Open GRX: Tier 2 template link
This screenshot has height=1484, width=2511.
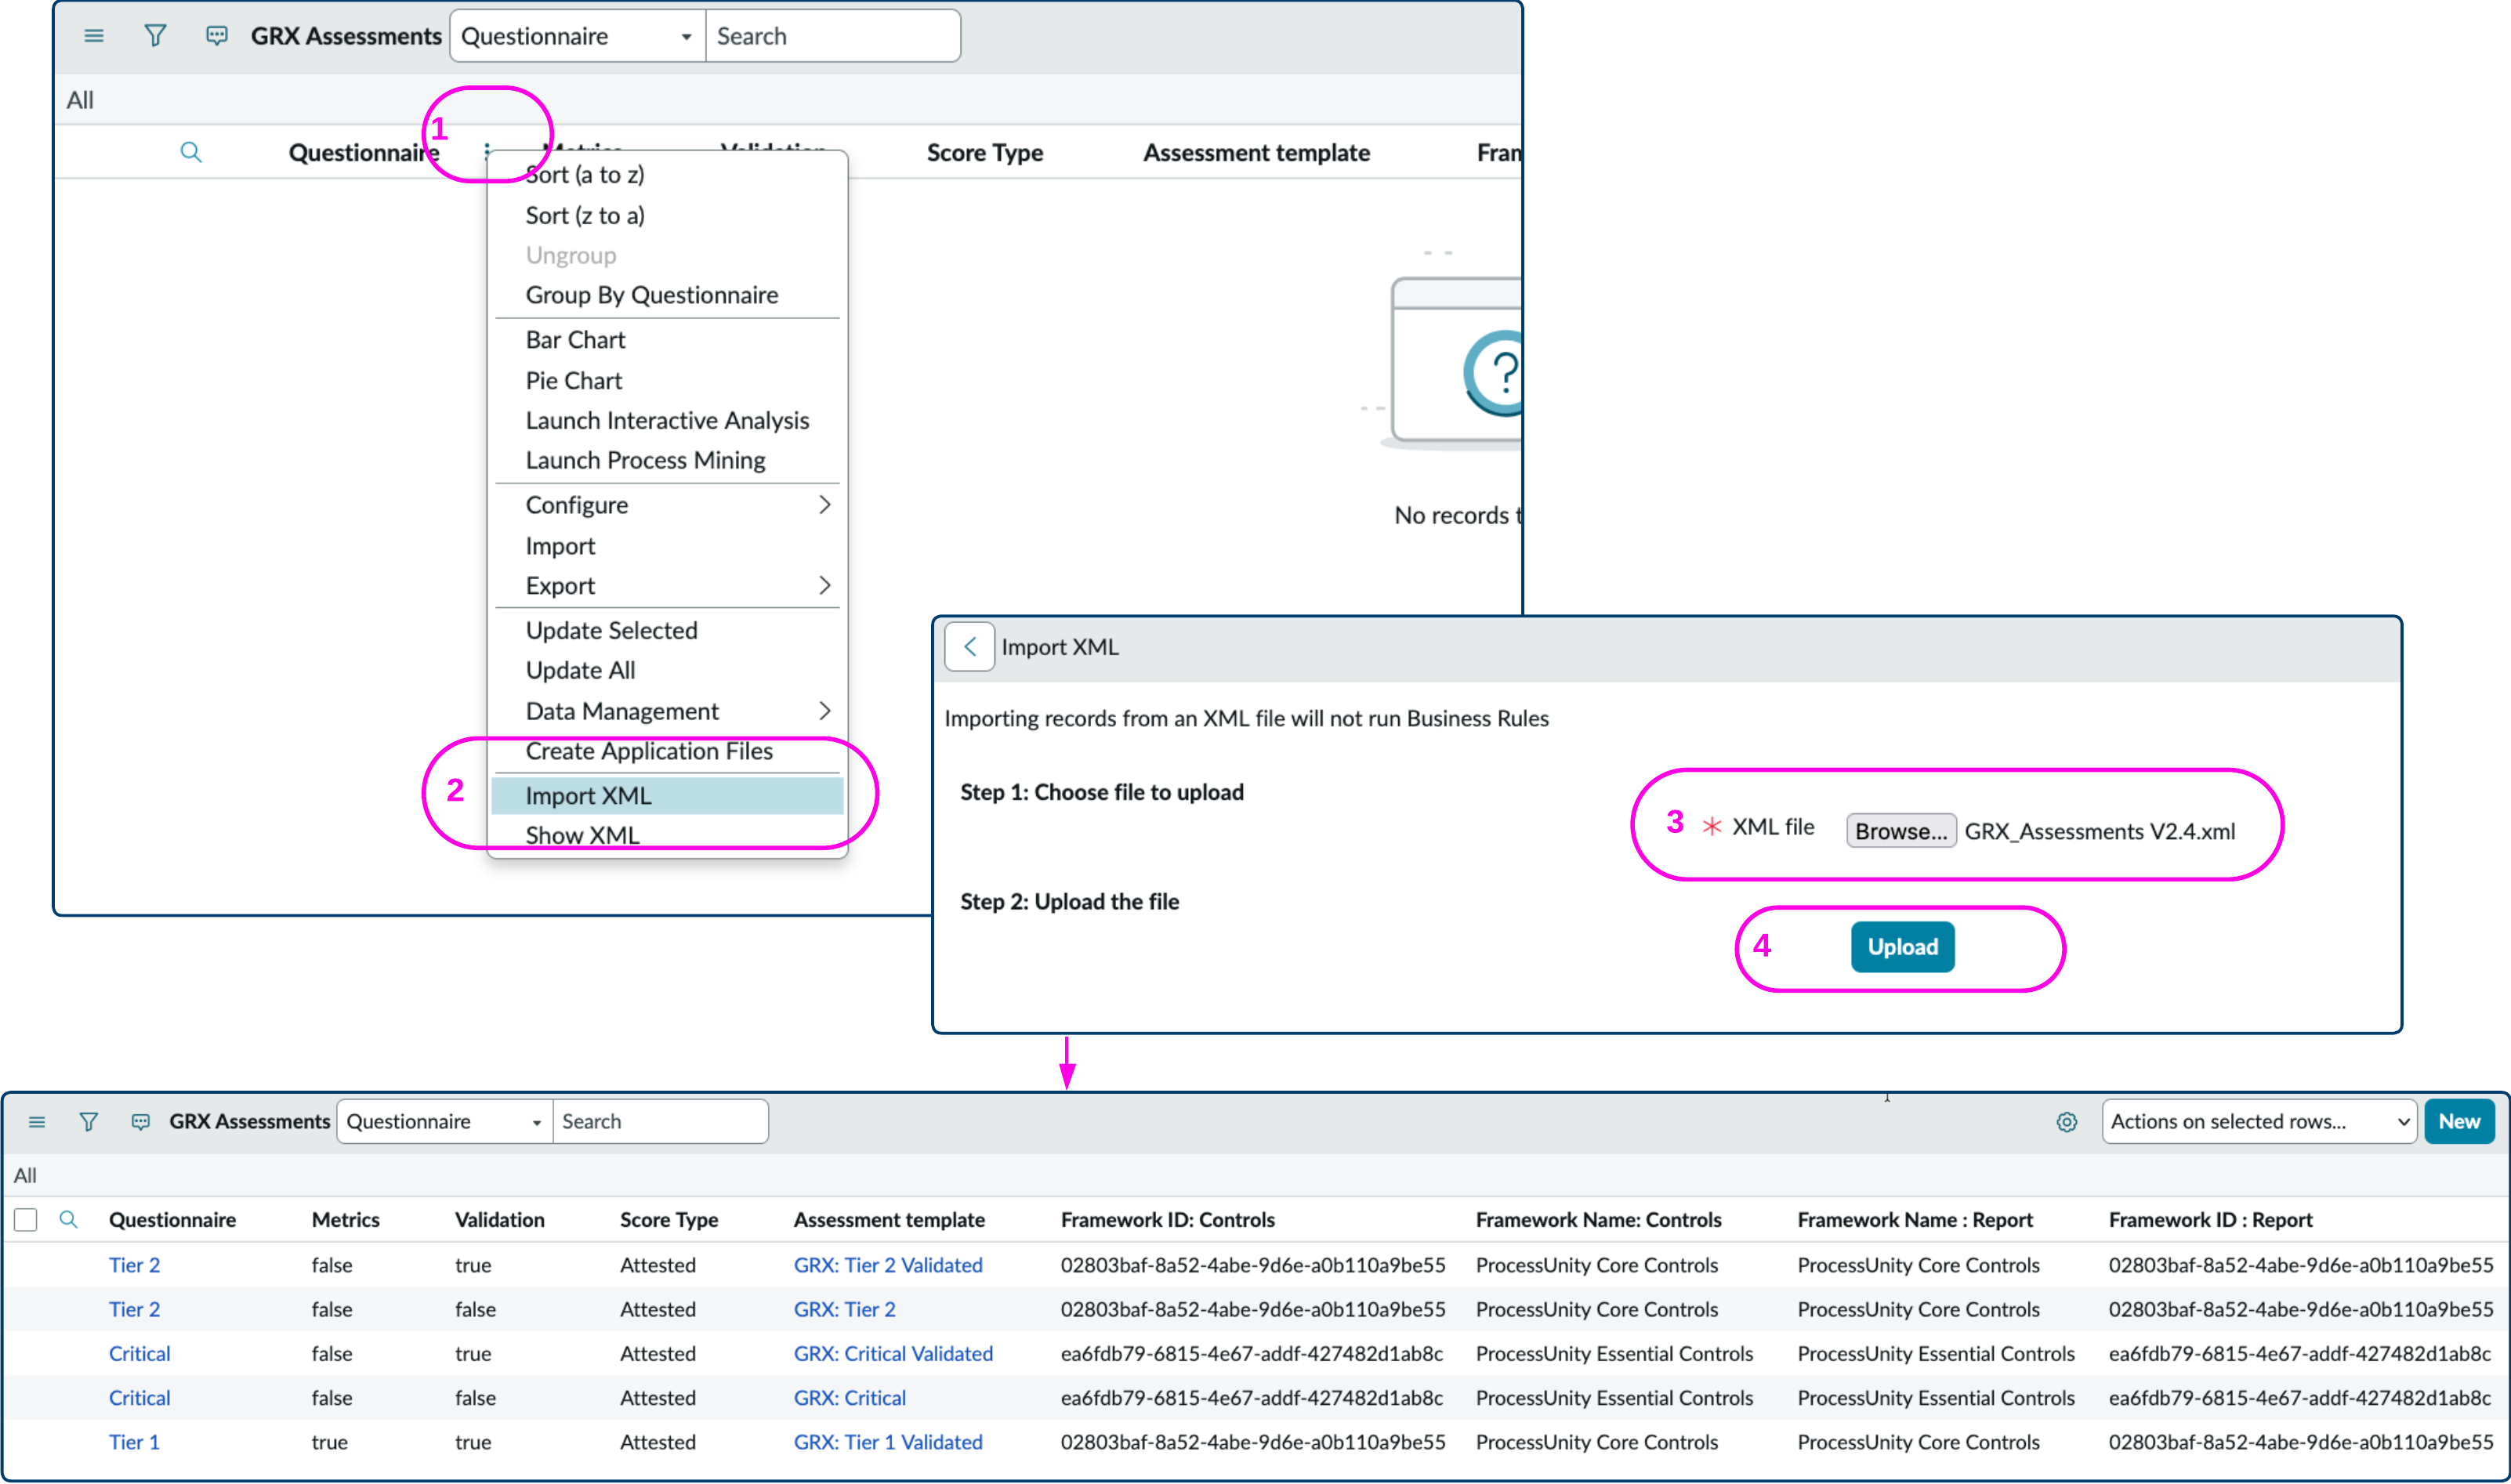[845, 1310]
